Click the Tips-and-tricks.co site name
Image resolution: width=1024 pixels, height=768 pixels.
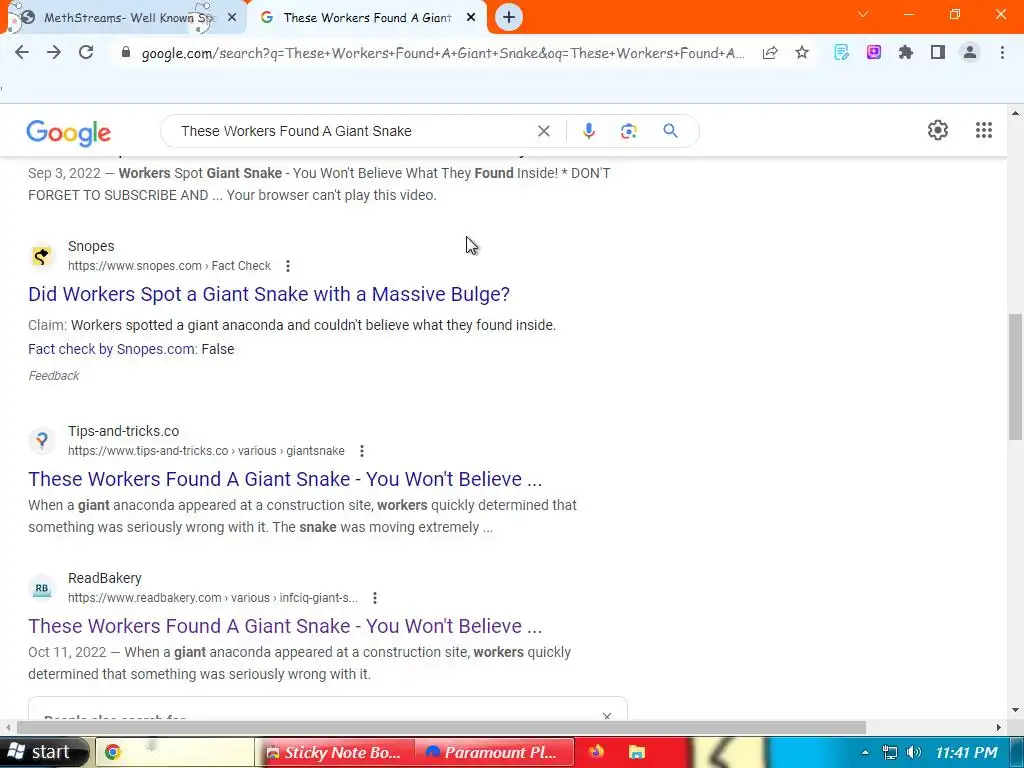click(x=123, y=431)
